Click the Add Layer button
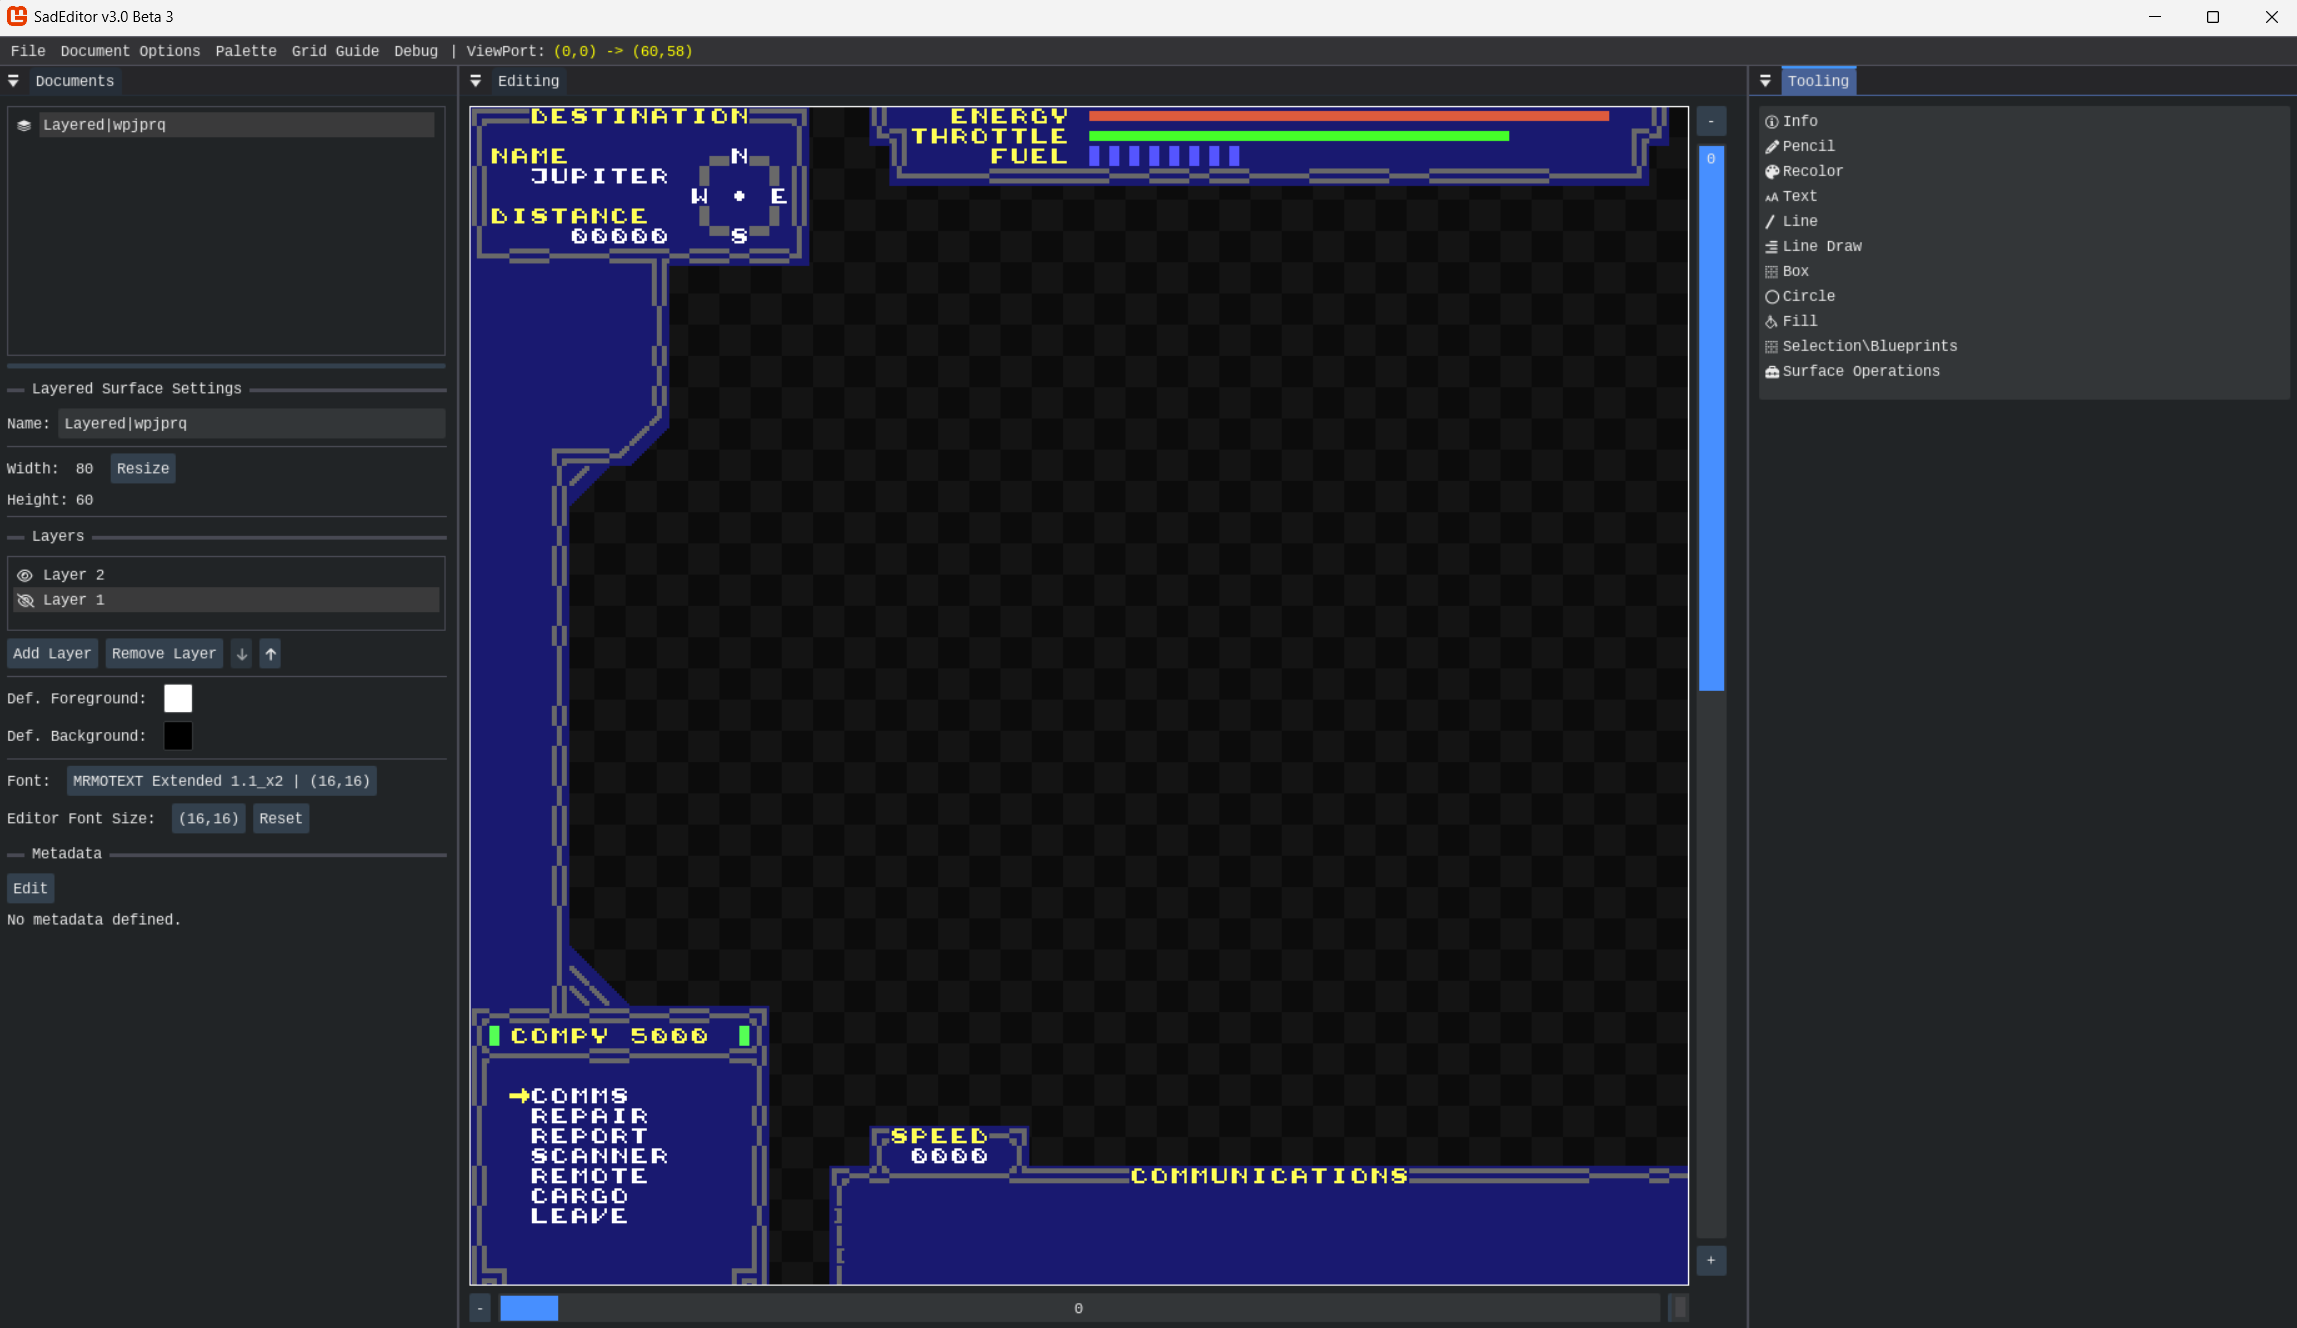This screenshot has height=1328, width=2297. 52,654
